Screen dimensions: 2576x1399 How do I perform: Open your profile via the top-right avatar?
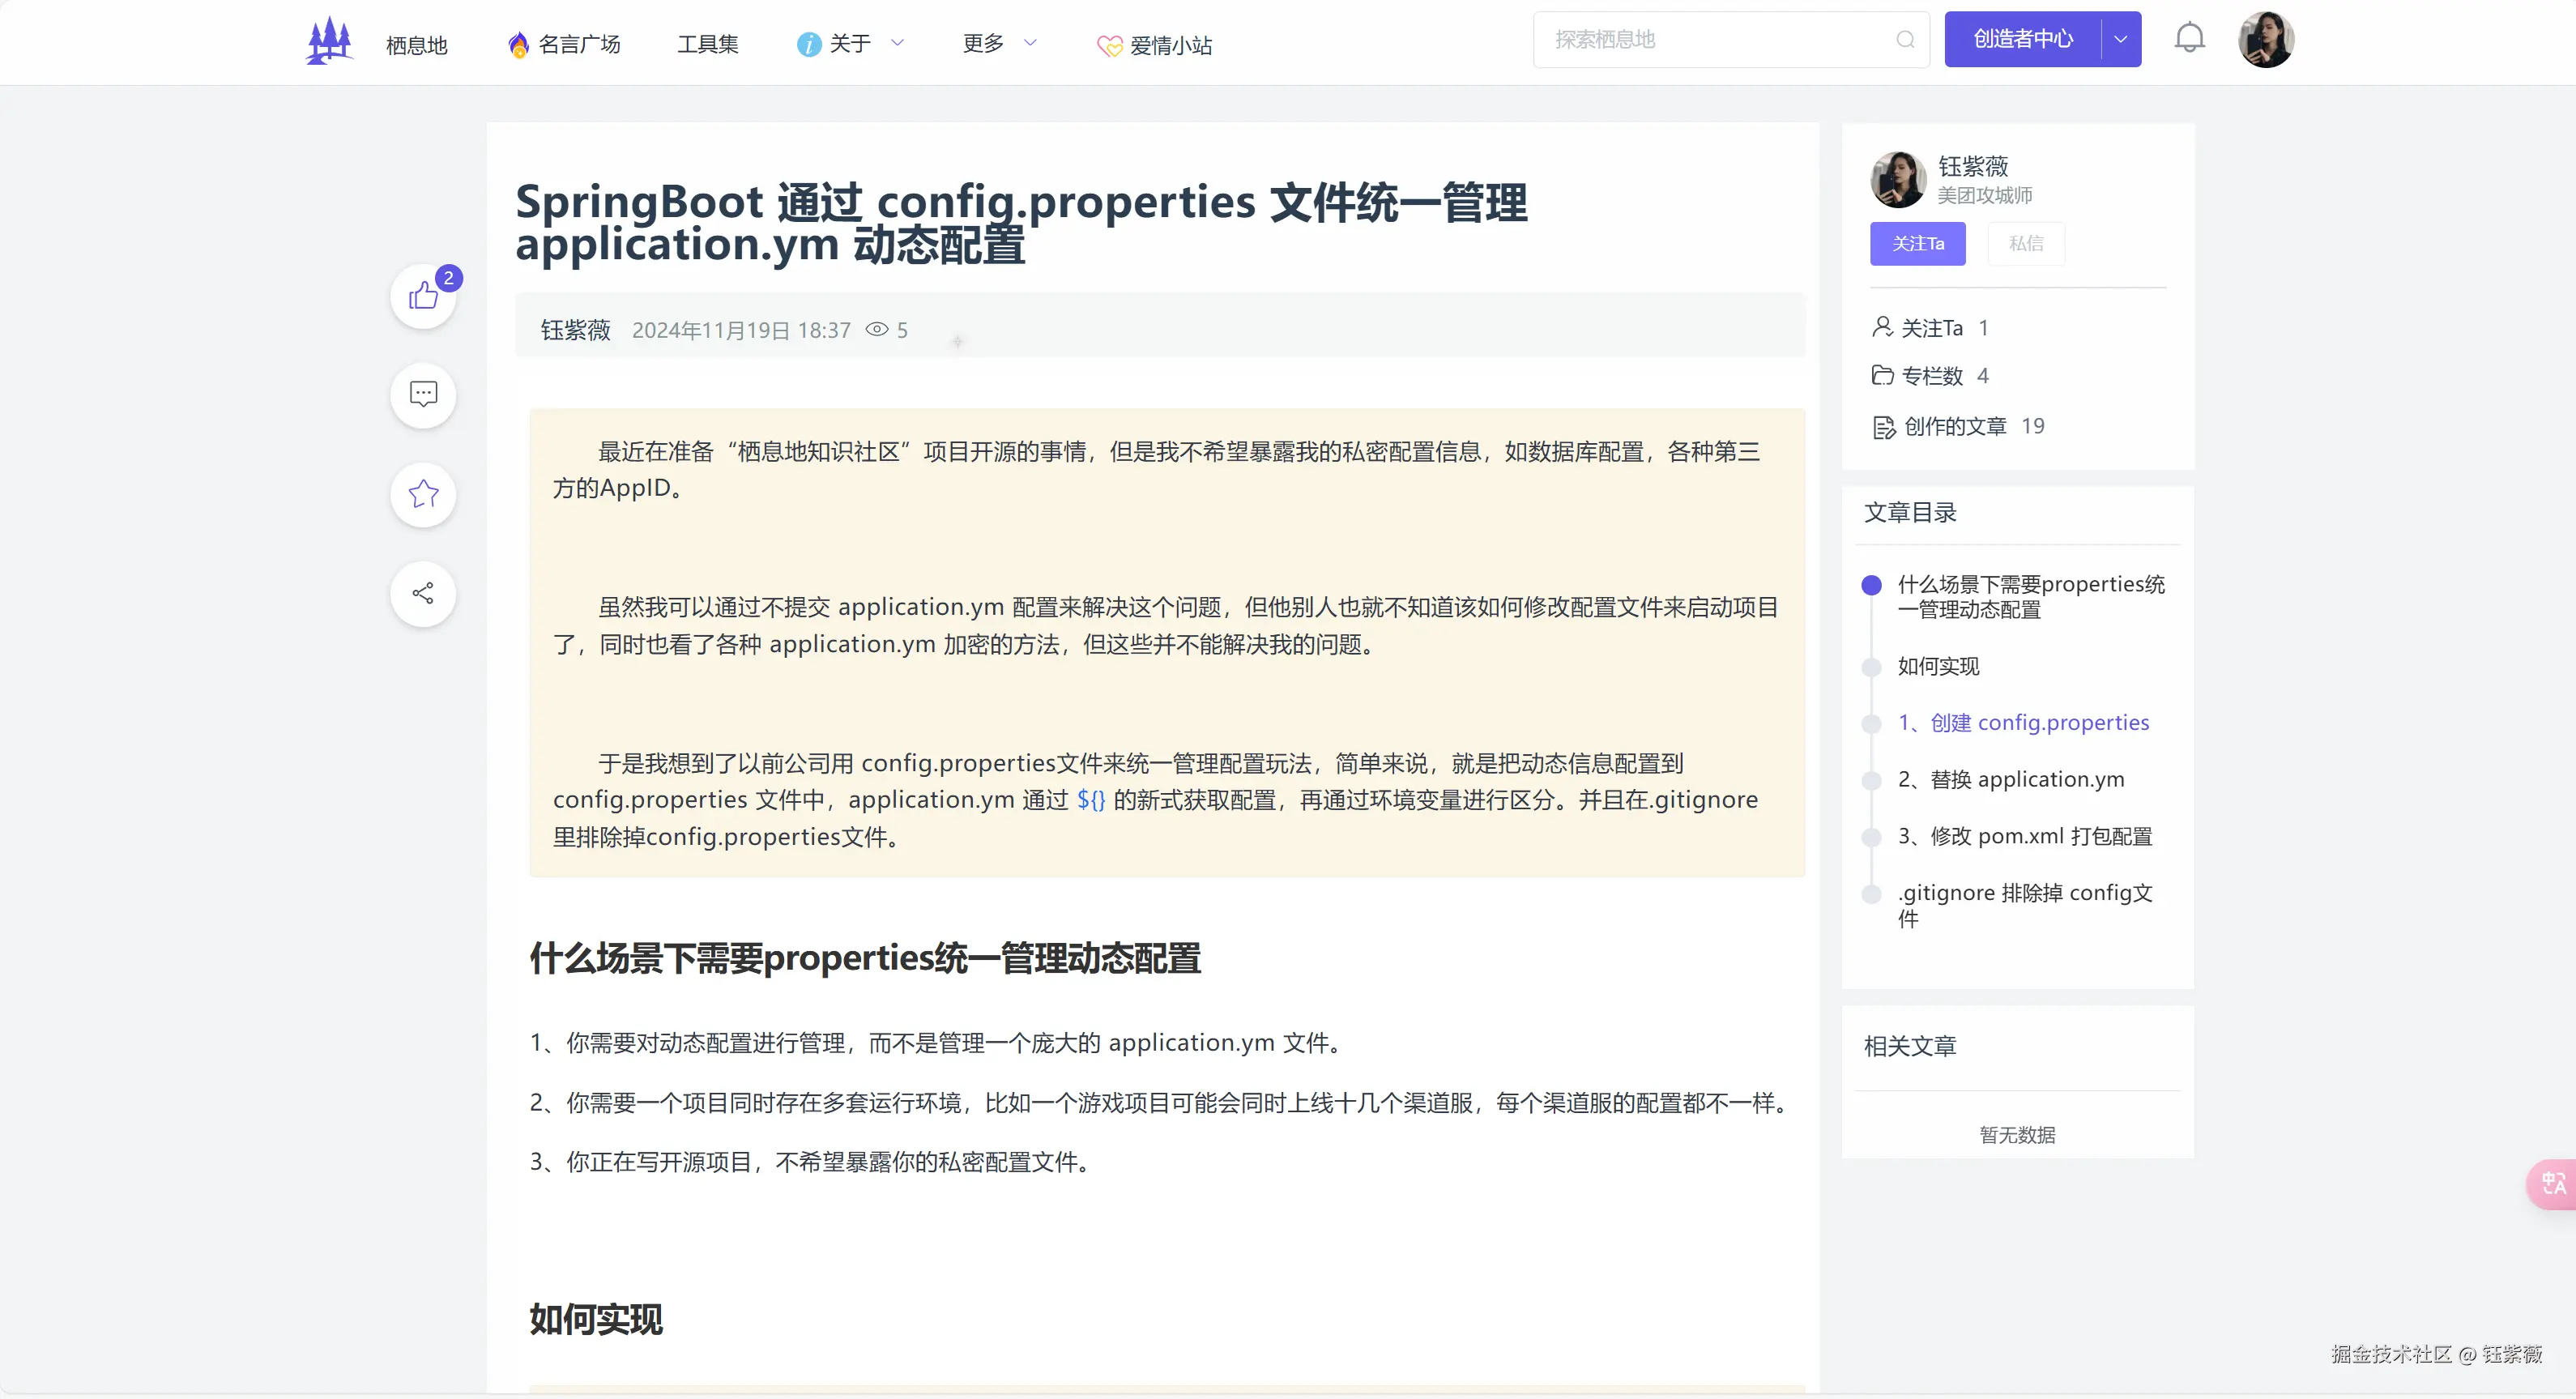pos(2266,40)
